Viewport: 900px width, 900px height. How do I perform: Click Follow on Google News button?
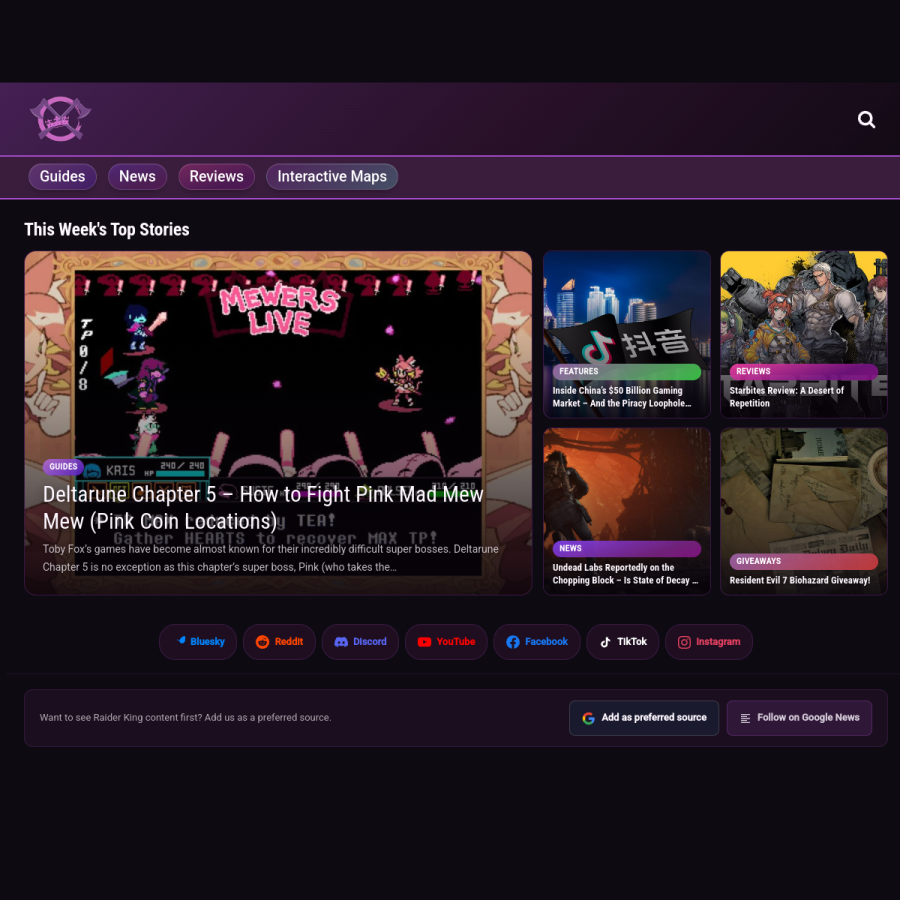[x=799, y=717]
